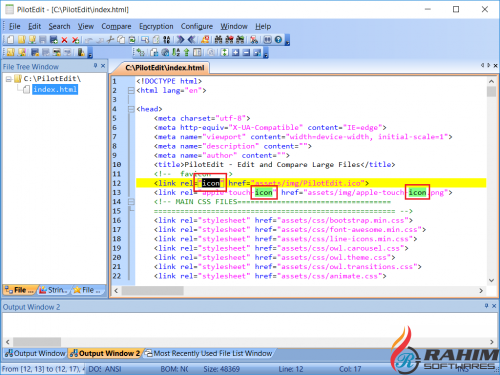Viewport: 500px width, 375px height.
Task: Close the Output Window 2 panel
Action: pos(494,306)
